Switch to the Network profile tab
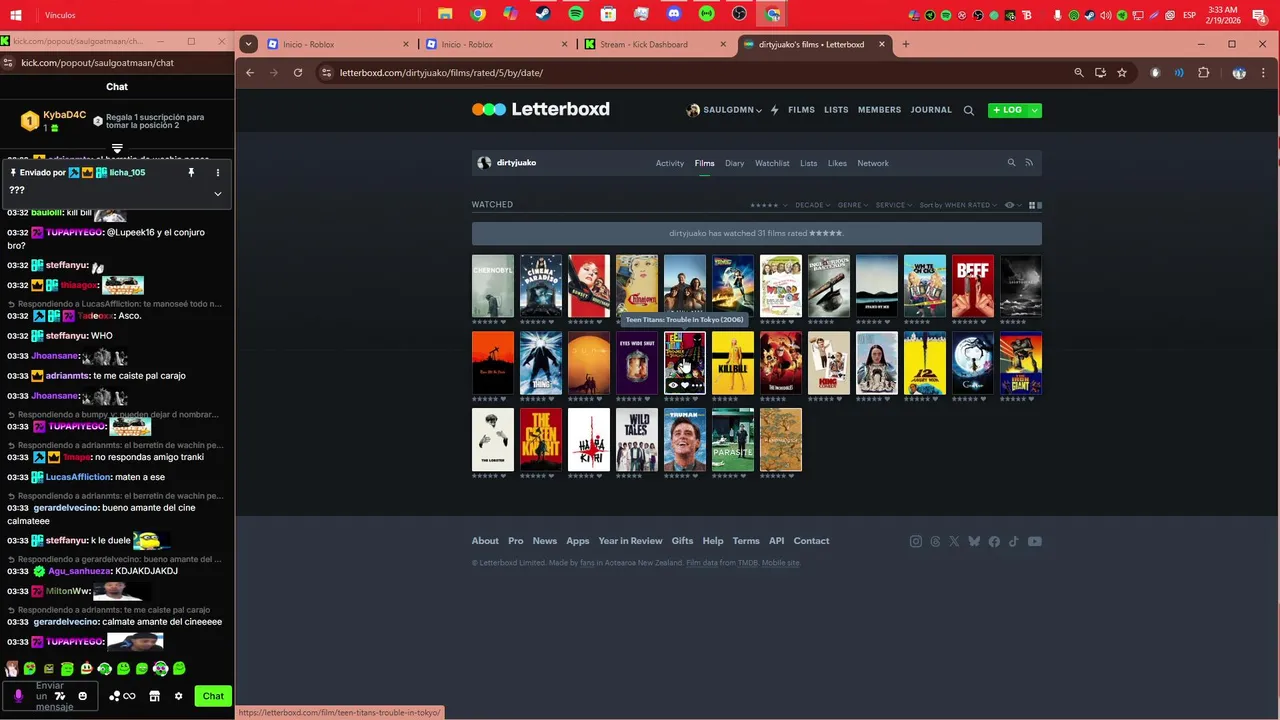This screenshot has width=1280, height=720. (873, 163)
